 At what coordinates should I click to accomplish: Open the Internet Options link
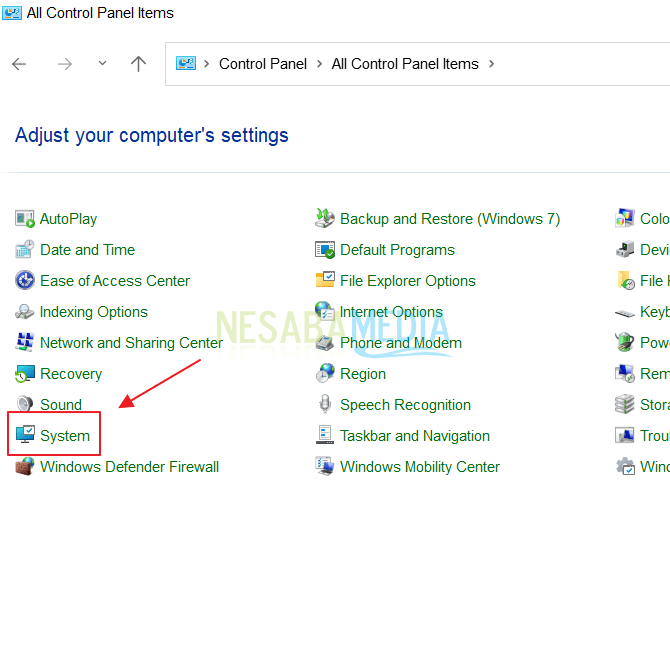click(391, 312)
